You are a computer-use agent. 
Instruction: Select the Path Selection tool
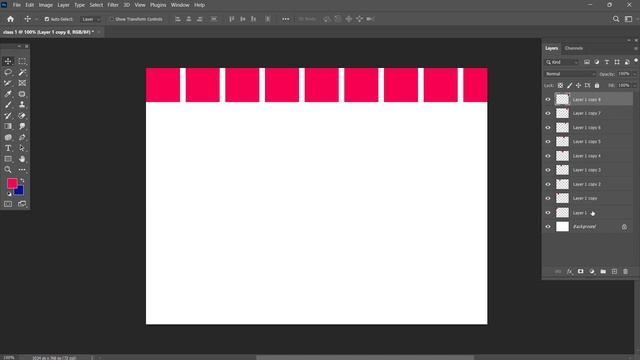[x=22, y=148]
